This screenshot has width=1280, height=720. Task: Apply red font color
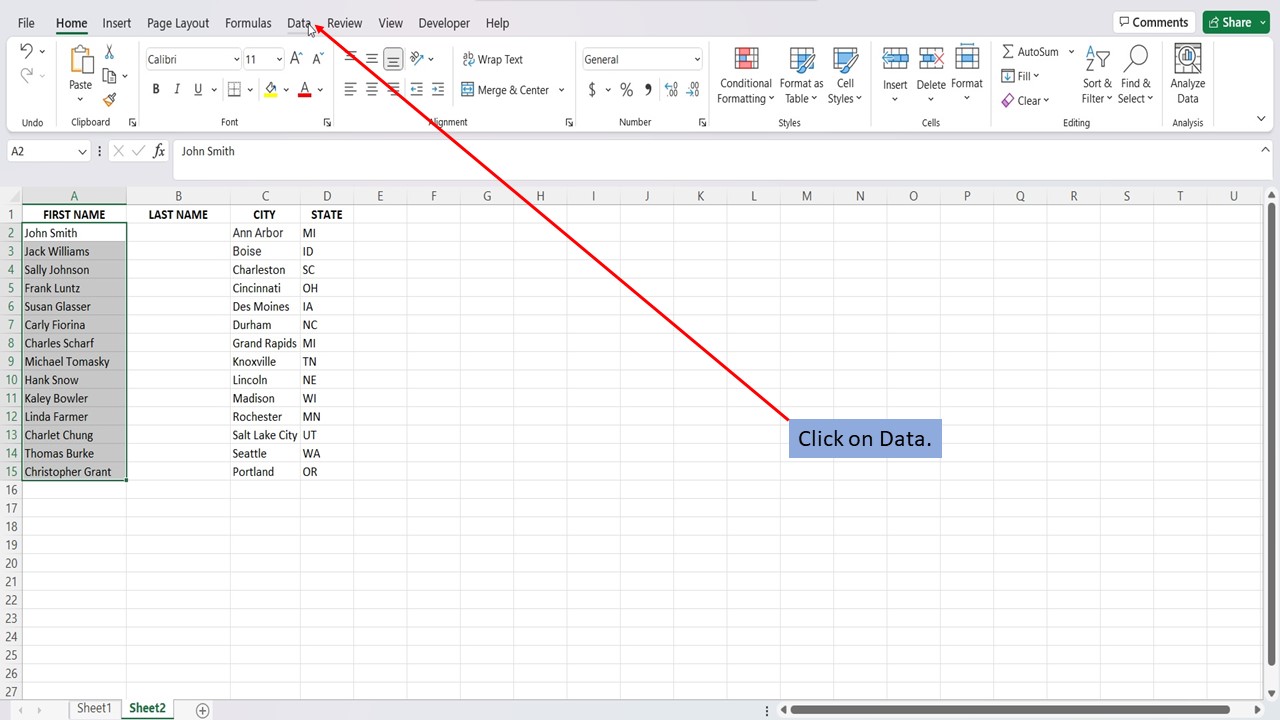point(305,90)
